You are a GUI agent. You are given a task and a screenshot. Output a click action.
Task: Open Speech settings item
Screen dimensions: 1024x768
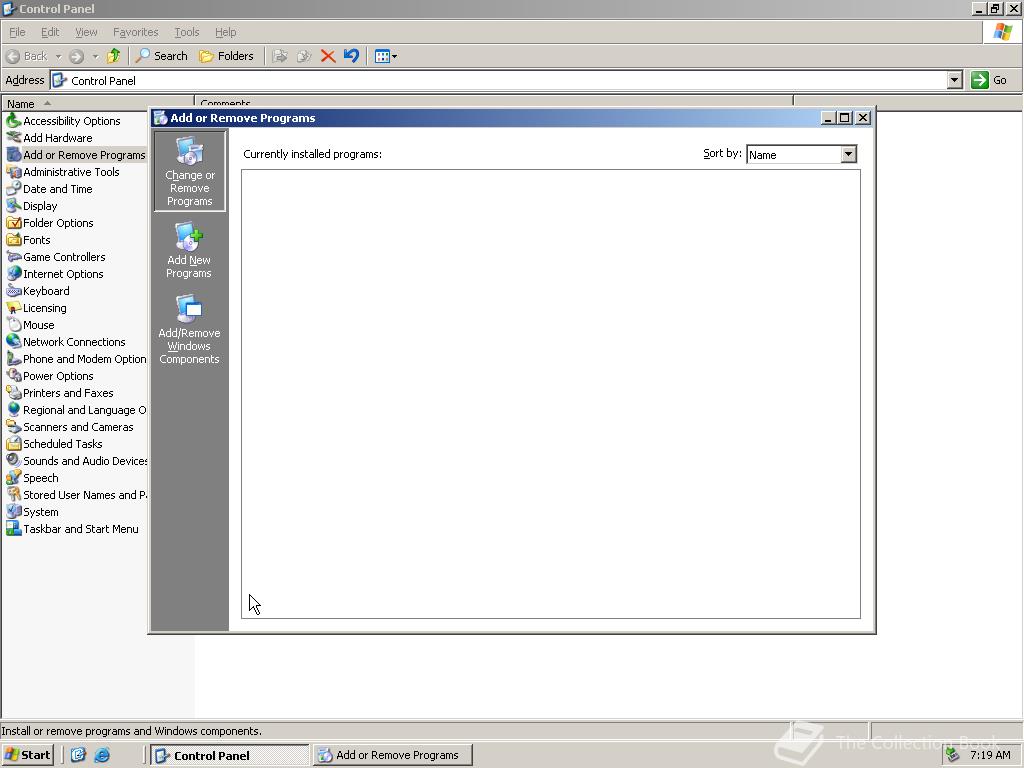[x=33, y=477]
